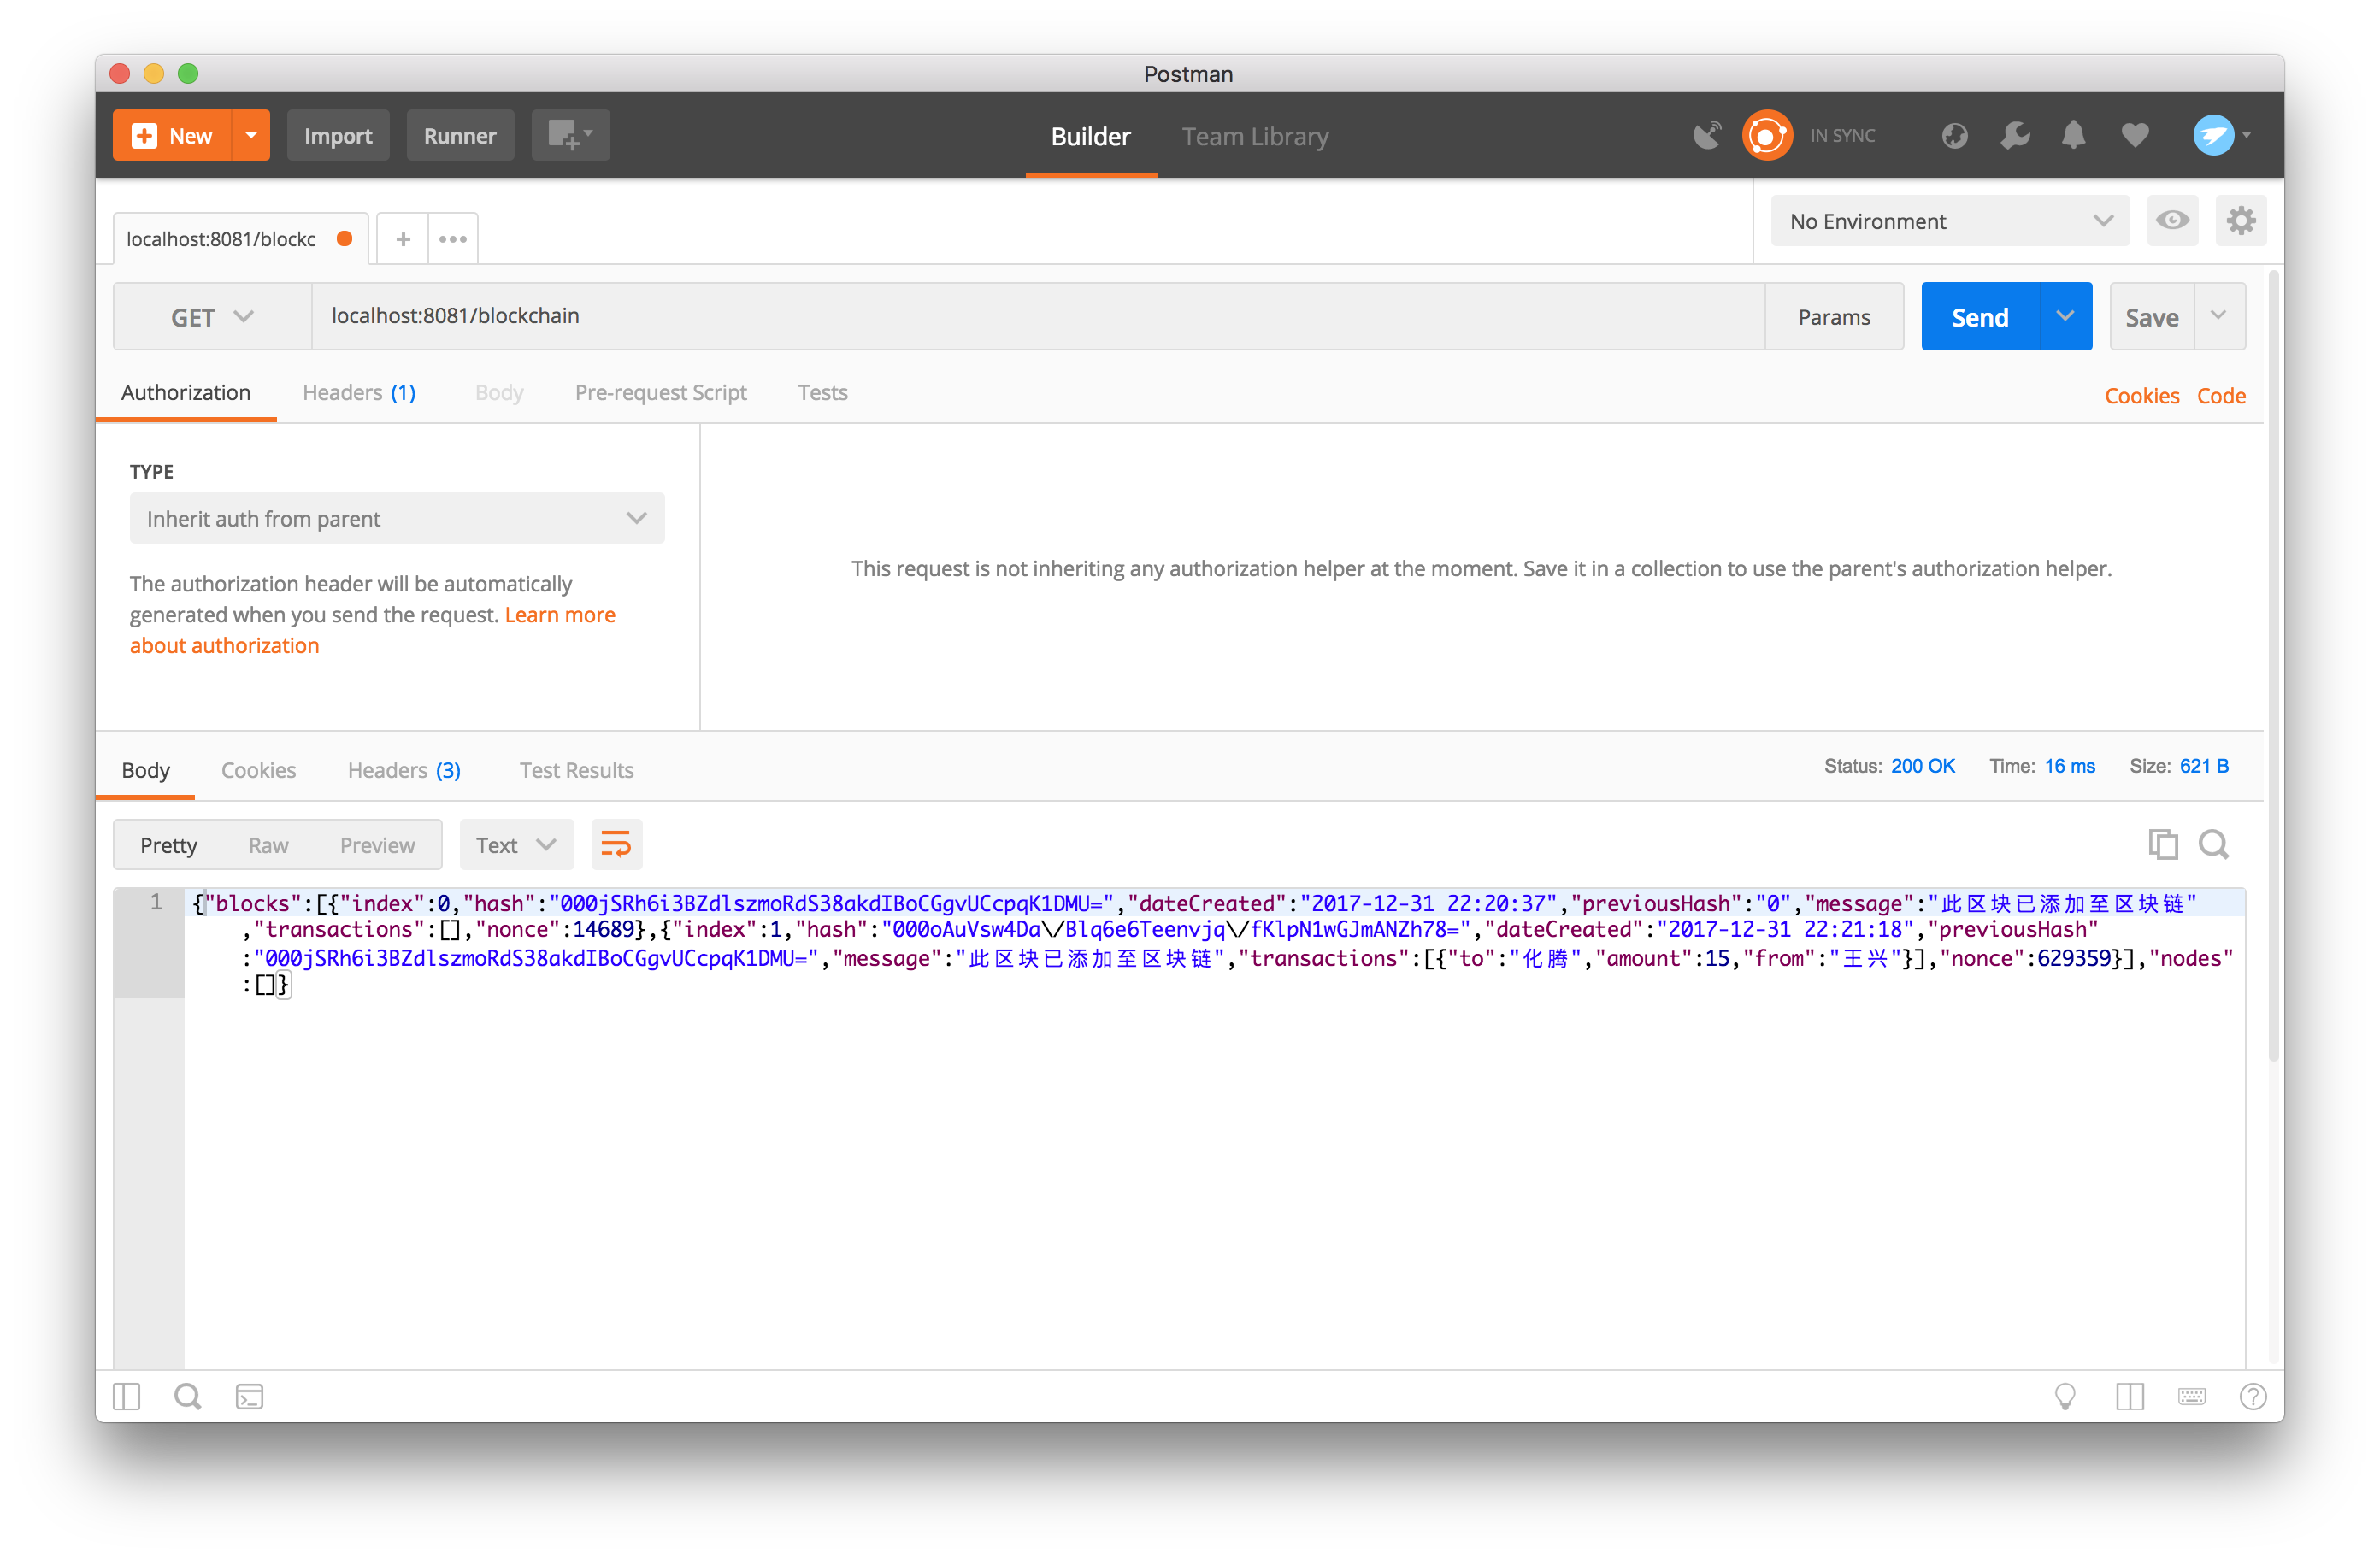Toggle the sidebar from status bar

tap(127, 1396)
